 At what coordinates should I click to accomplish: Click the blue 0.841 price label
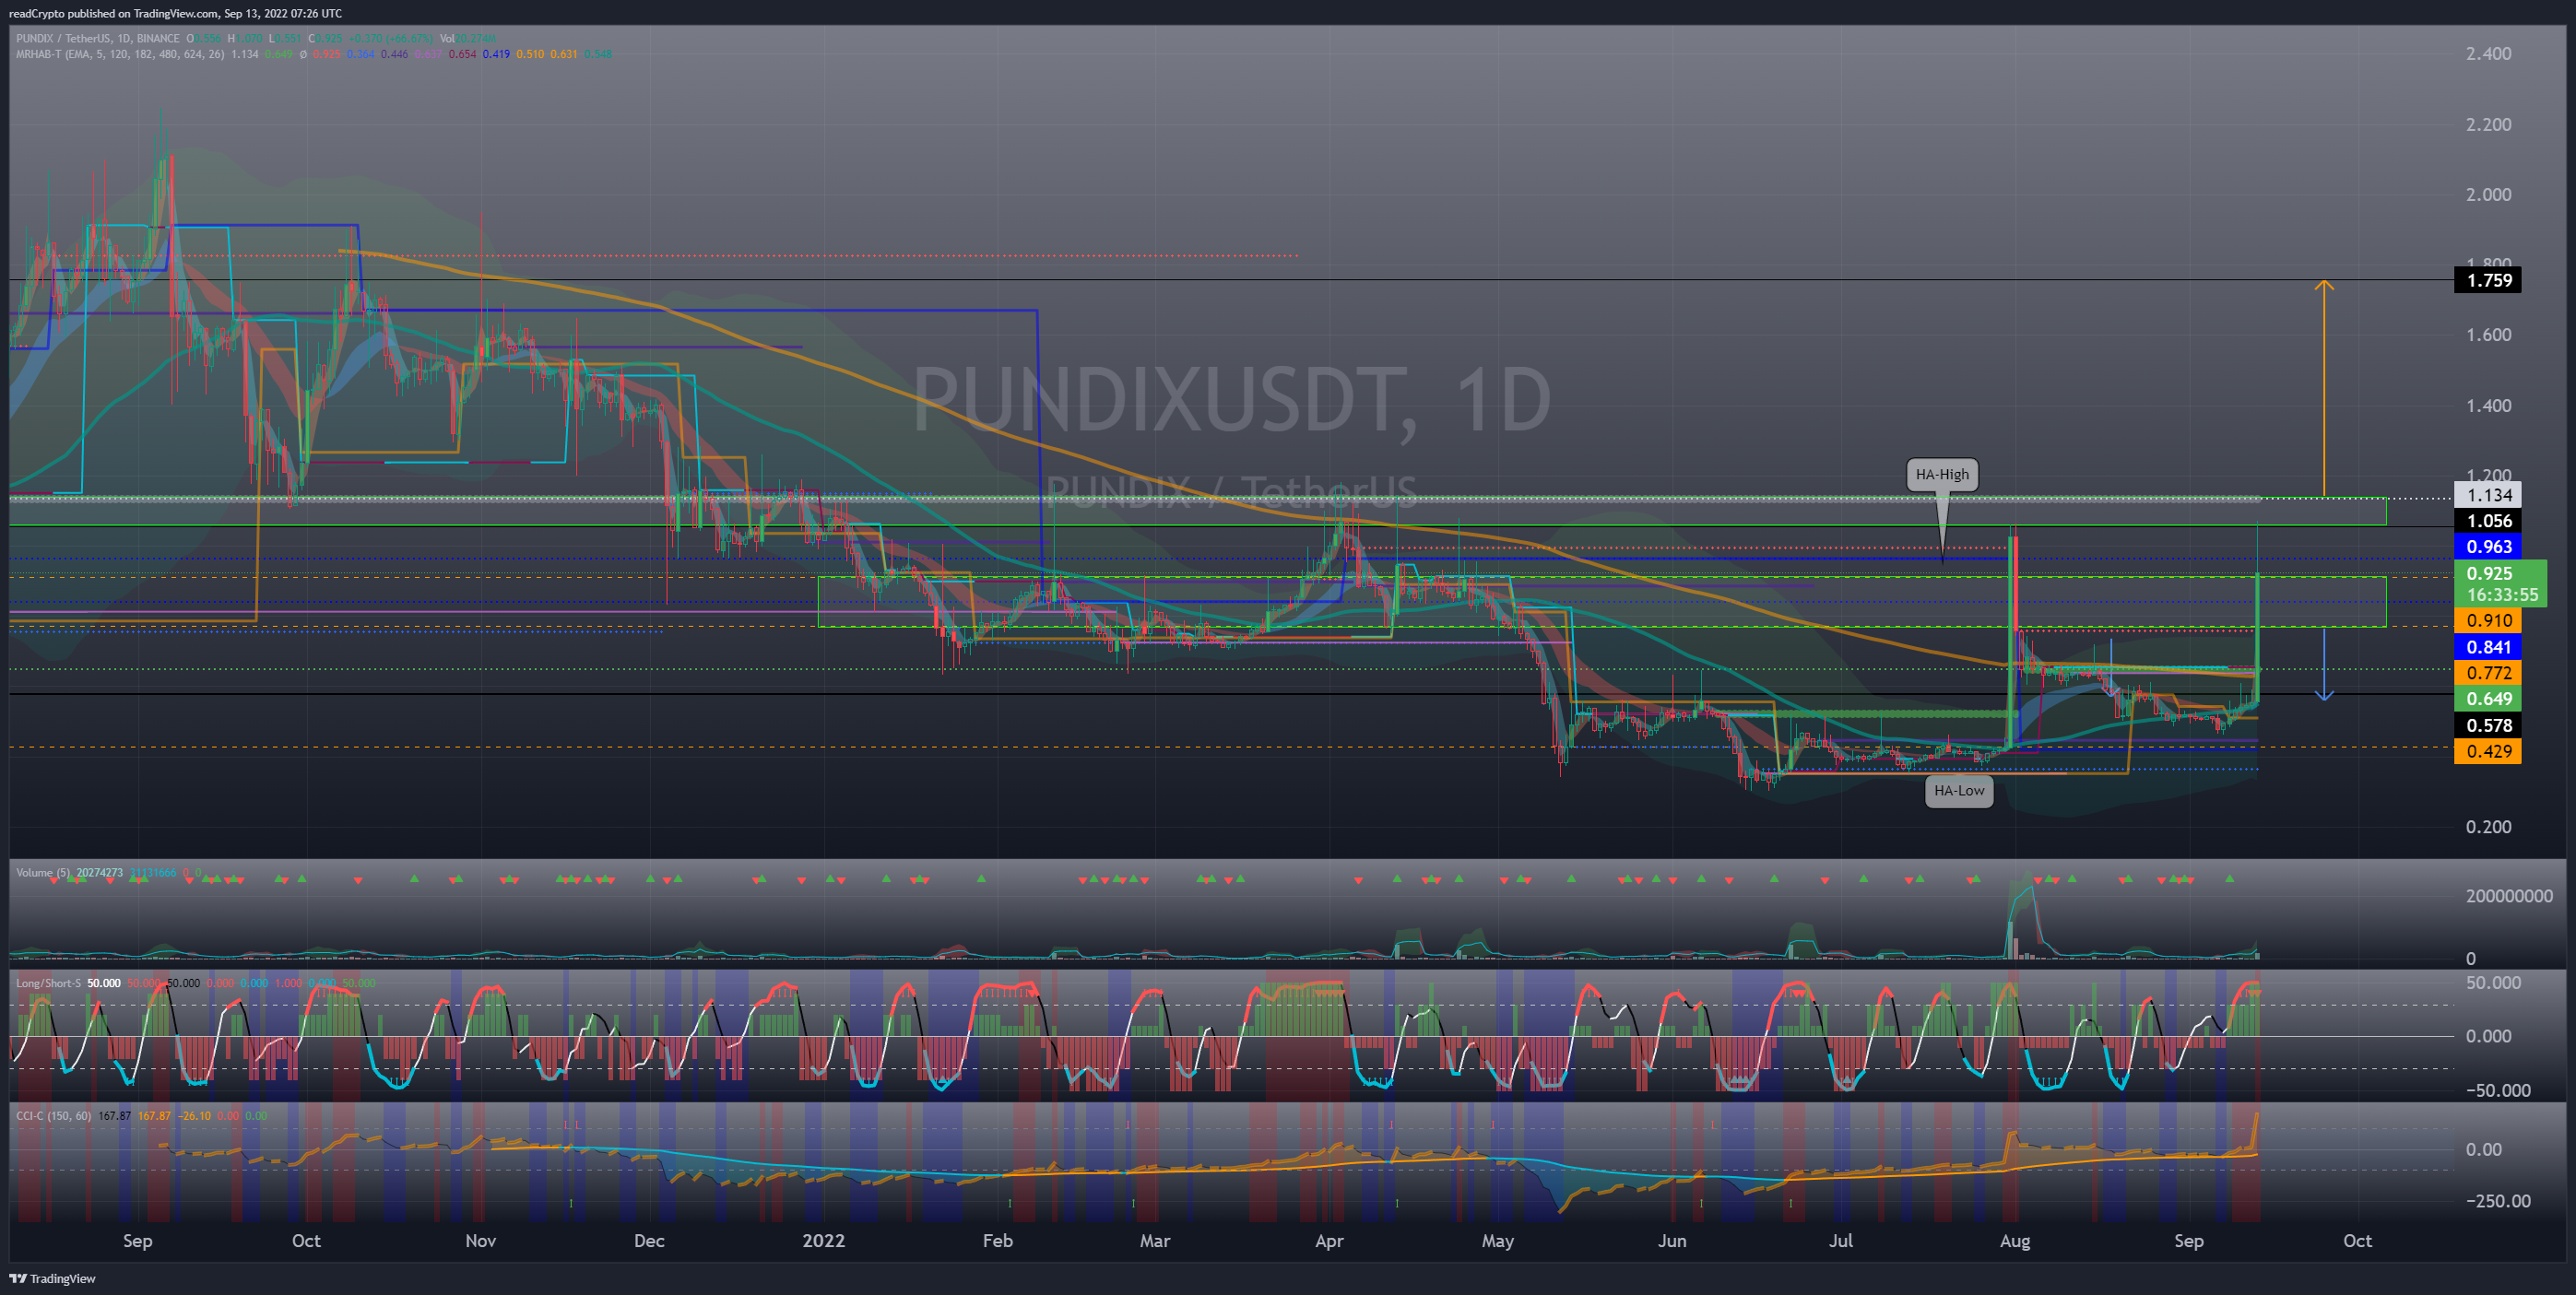[x=2487, y=647]
